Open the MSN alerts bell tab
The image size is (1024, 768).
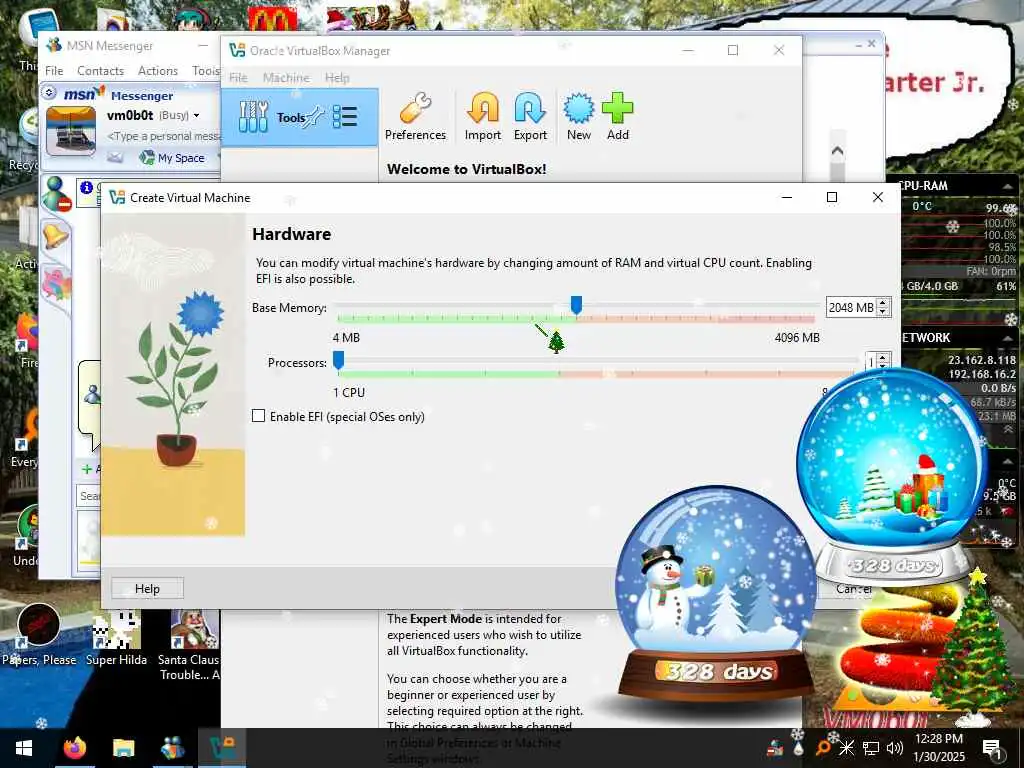coord(56,235)
